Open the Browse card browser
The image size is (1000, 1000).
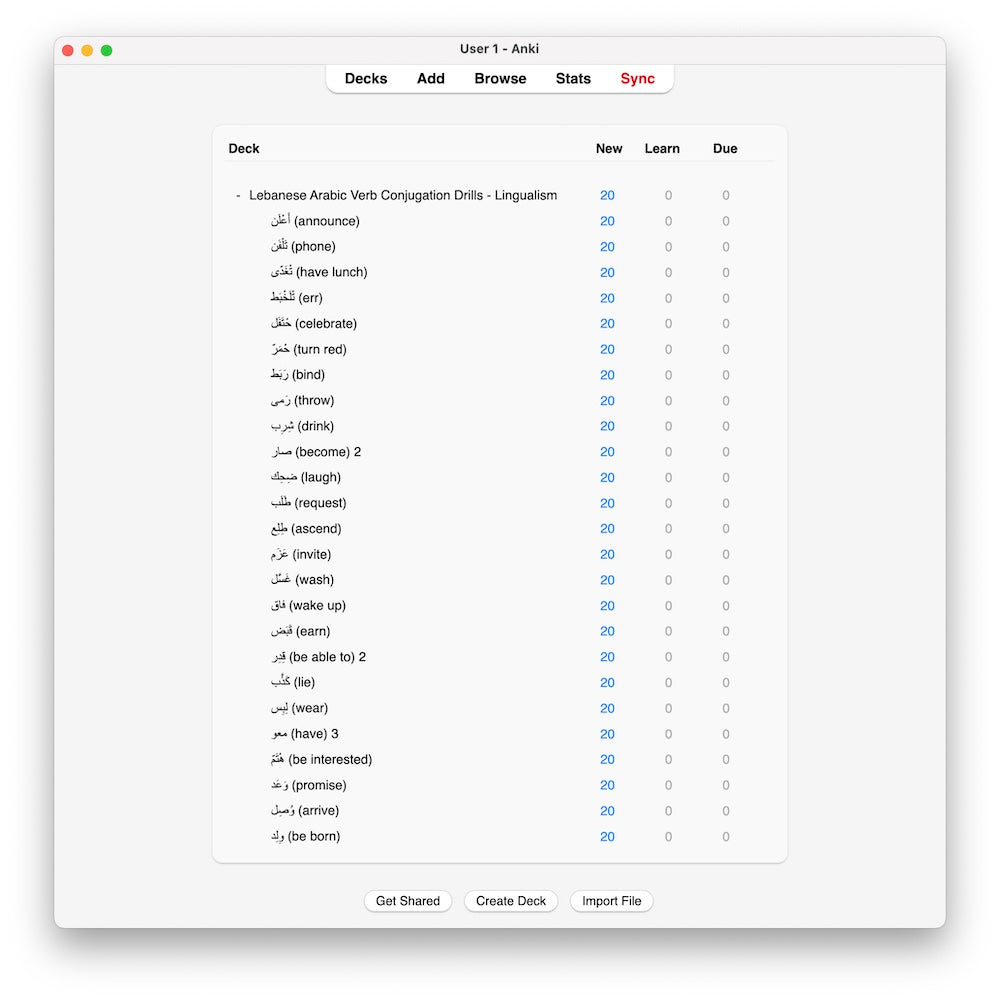click(500, 79)
